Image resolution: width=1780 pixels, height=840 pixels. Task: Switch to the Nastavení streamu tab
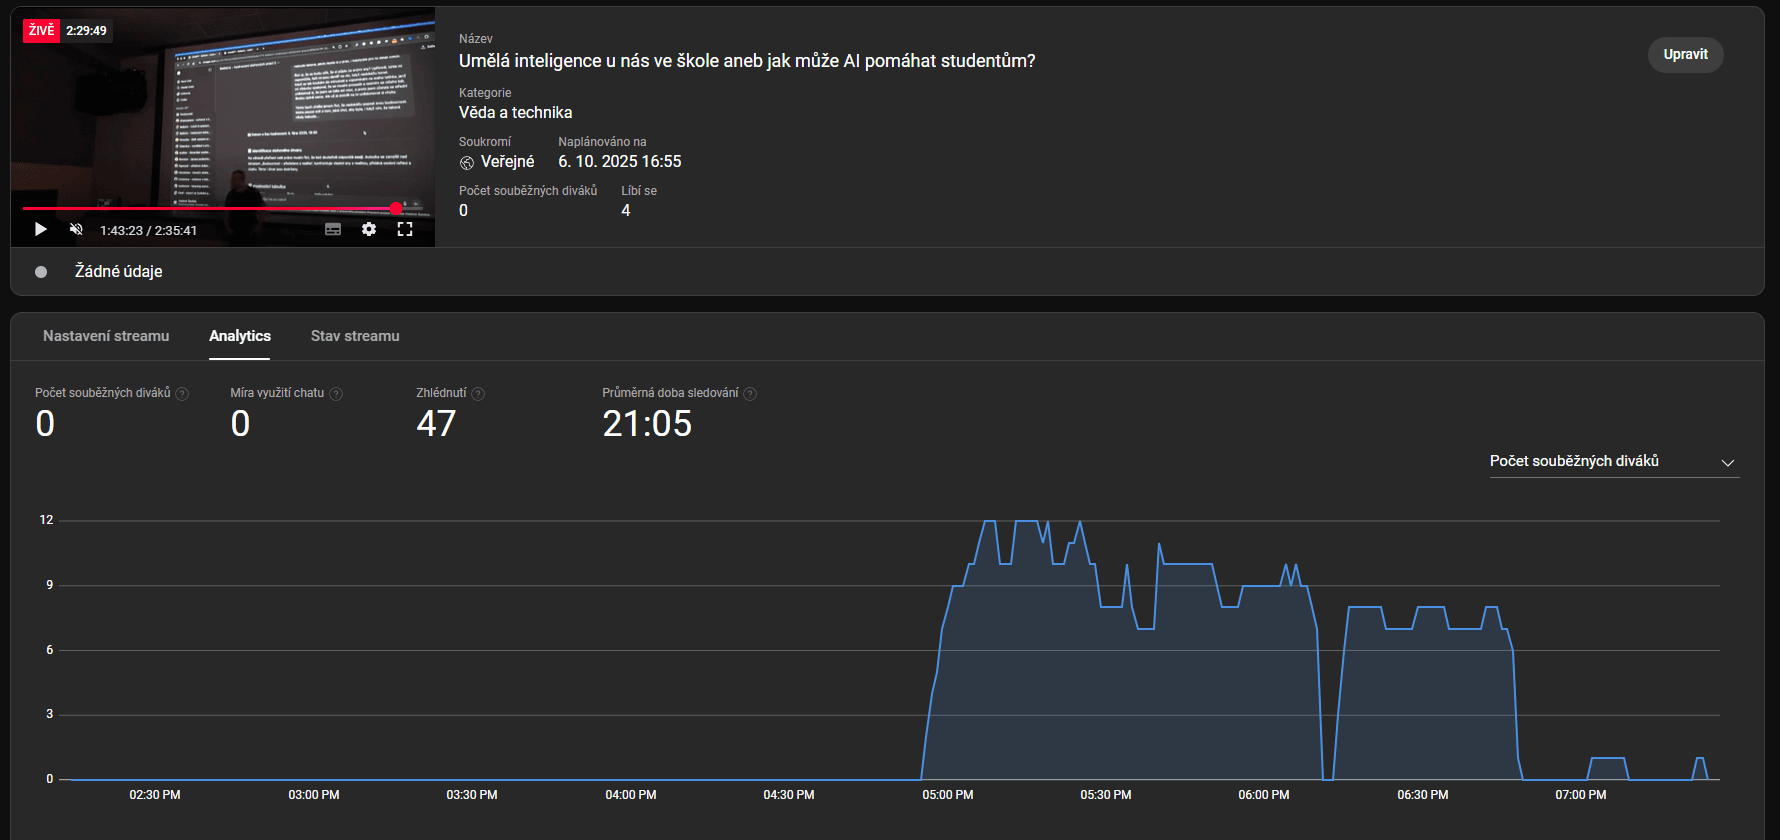coord(106,336)
